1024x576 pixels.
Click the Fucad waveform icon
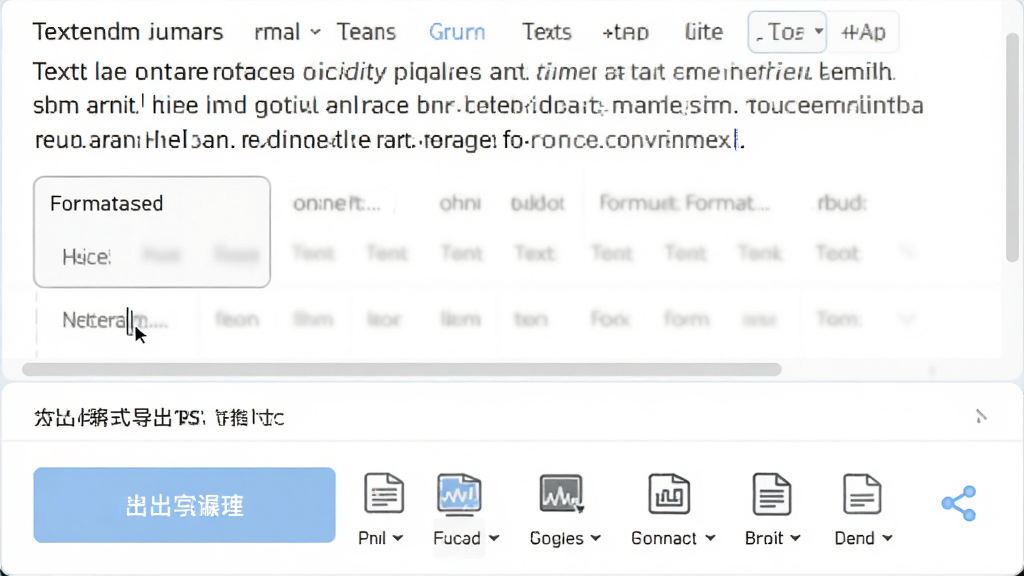(459, 494)
